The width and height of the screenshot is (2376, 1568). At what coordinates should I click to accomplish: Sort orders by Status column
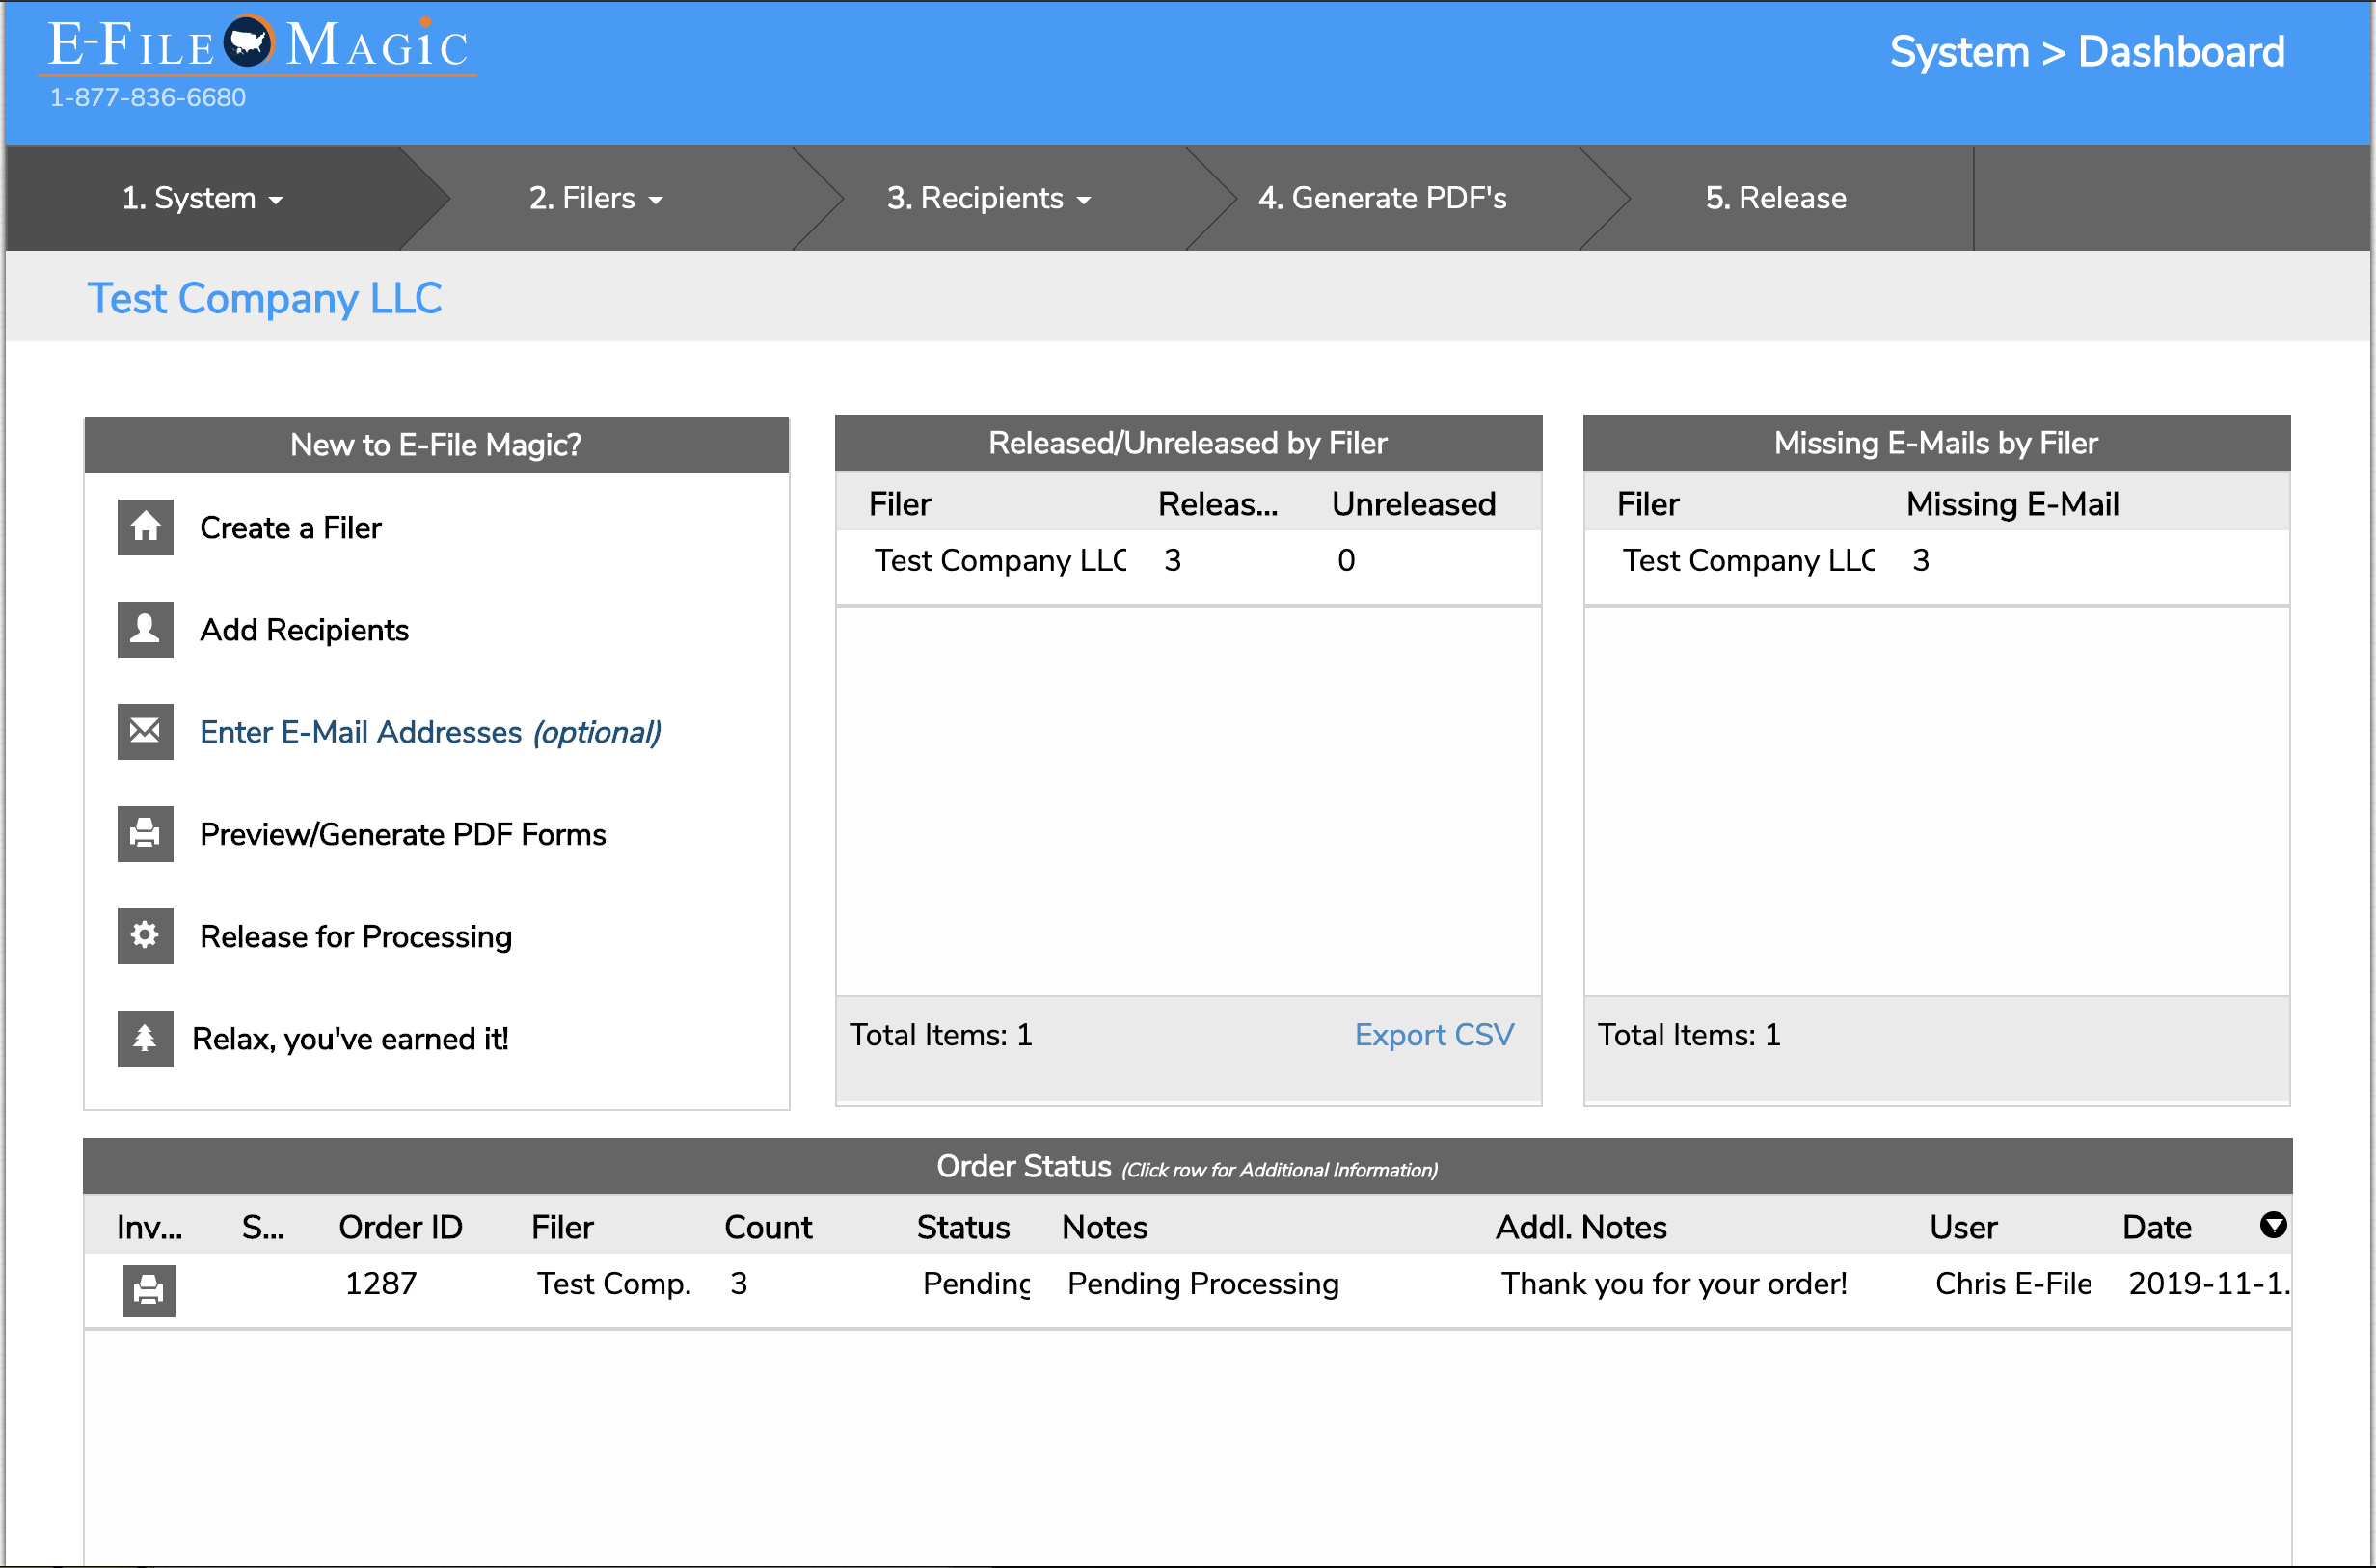[963, 1226]
